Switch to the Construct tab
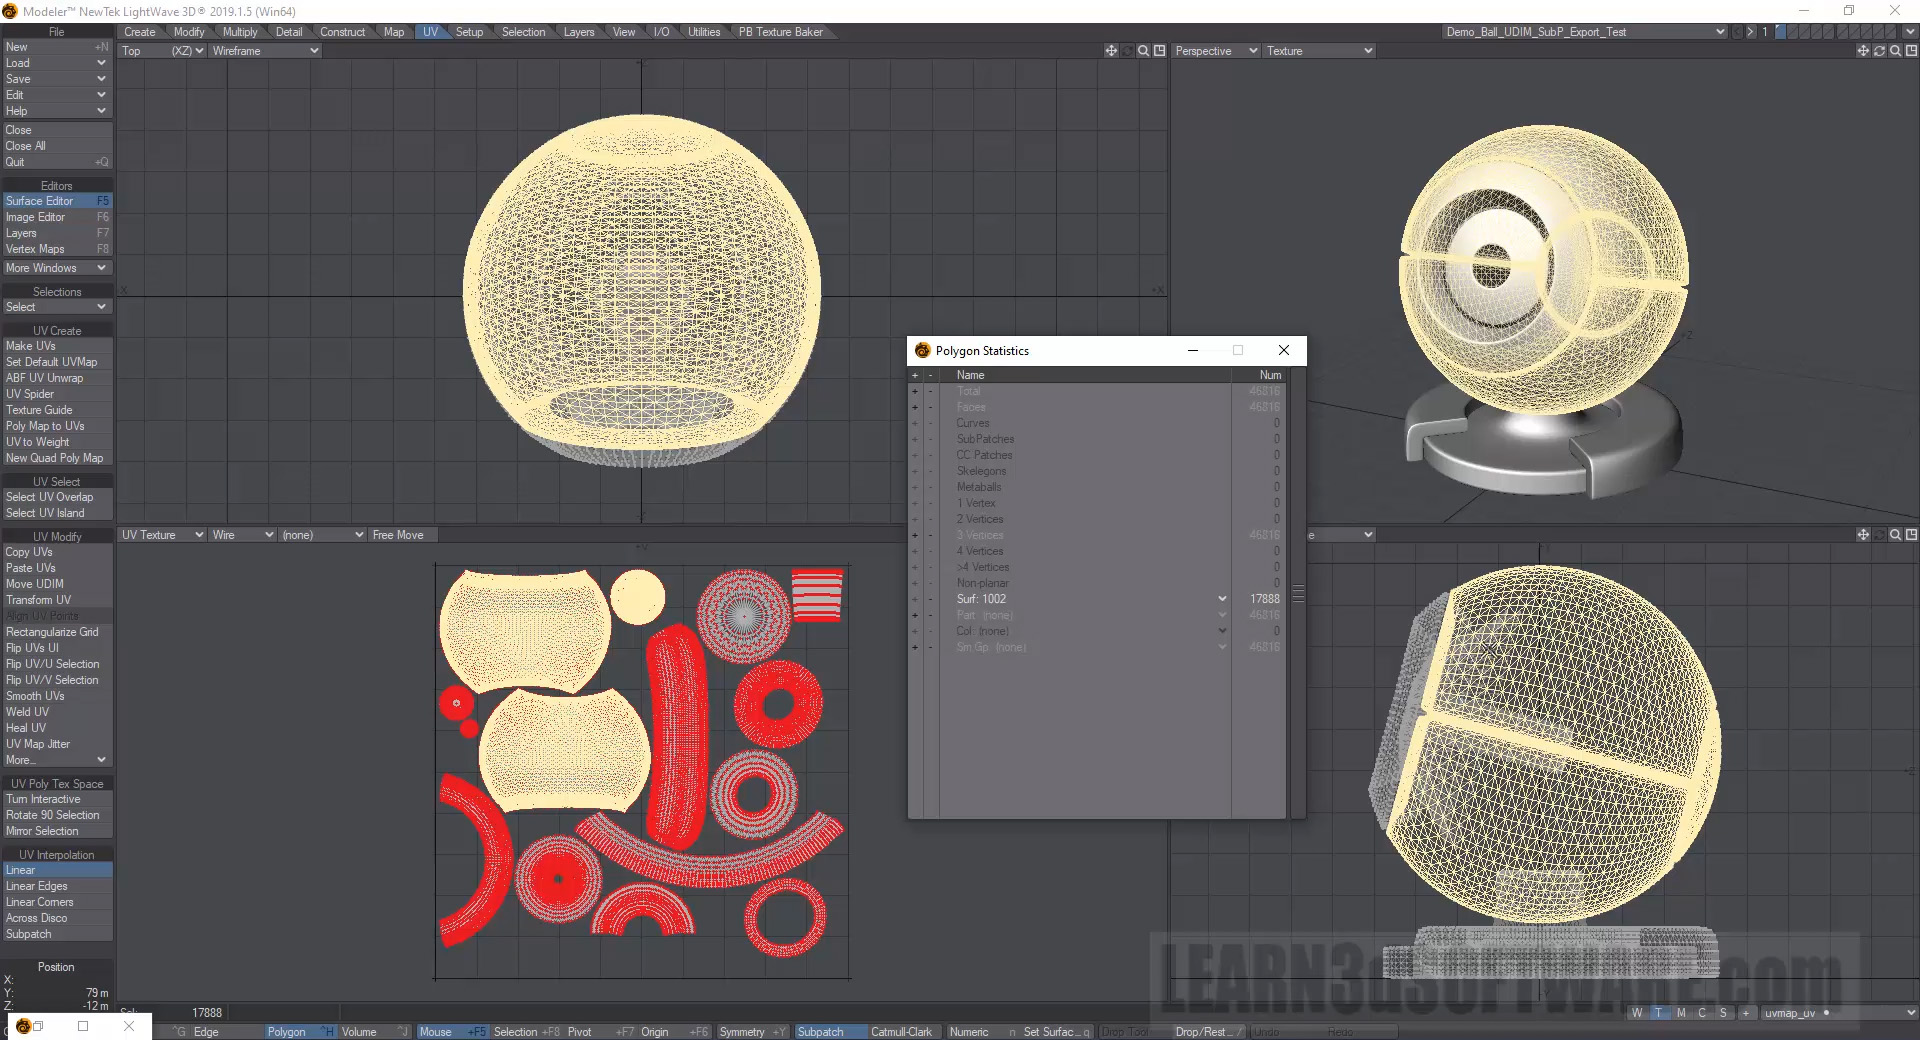 click(x=342, y=32)
